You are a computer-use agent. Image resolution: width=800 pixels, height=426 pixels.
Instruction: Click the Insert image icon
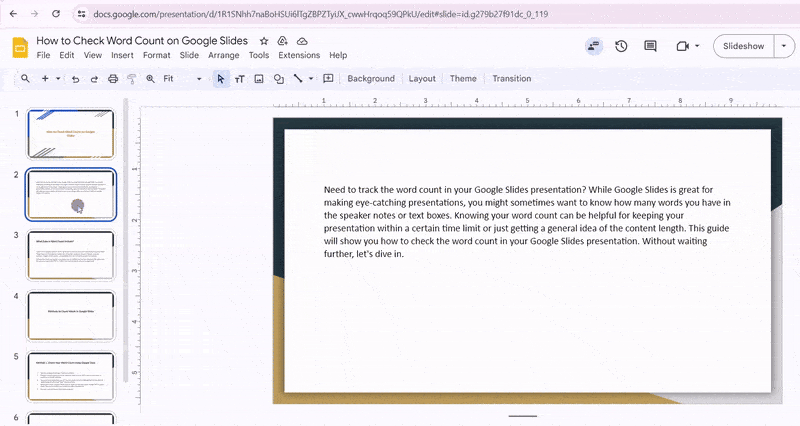coord(259,79)
